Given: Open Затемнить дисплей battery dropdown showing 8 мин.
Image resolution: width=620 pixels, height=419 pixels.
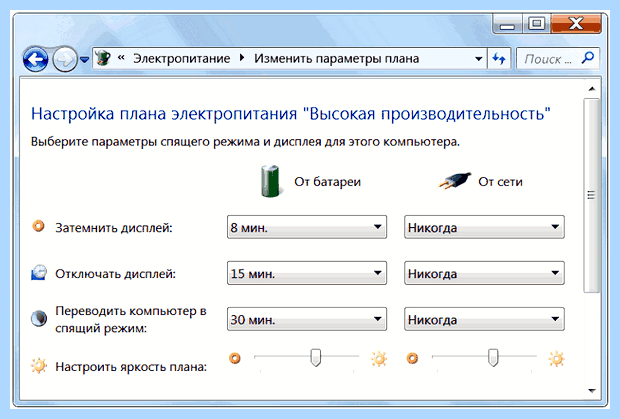Looking at the screenshot, I should tap(307, 227).
